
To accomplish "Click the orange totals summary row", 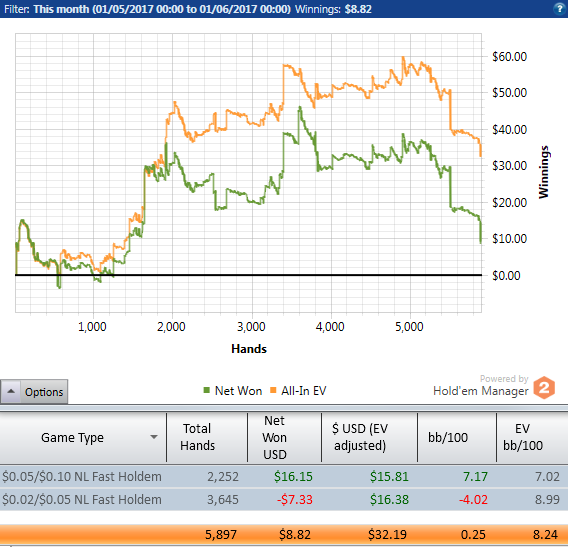I will pyautogui.click(x=284, y=534).
